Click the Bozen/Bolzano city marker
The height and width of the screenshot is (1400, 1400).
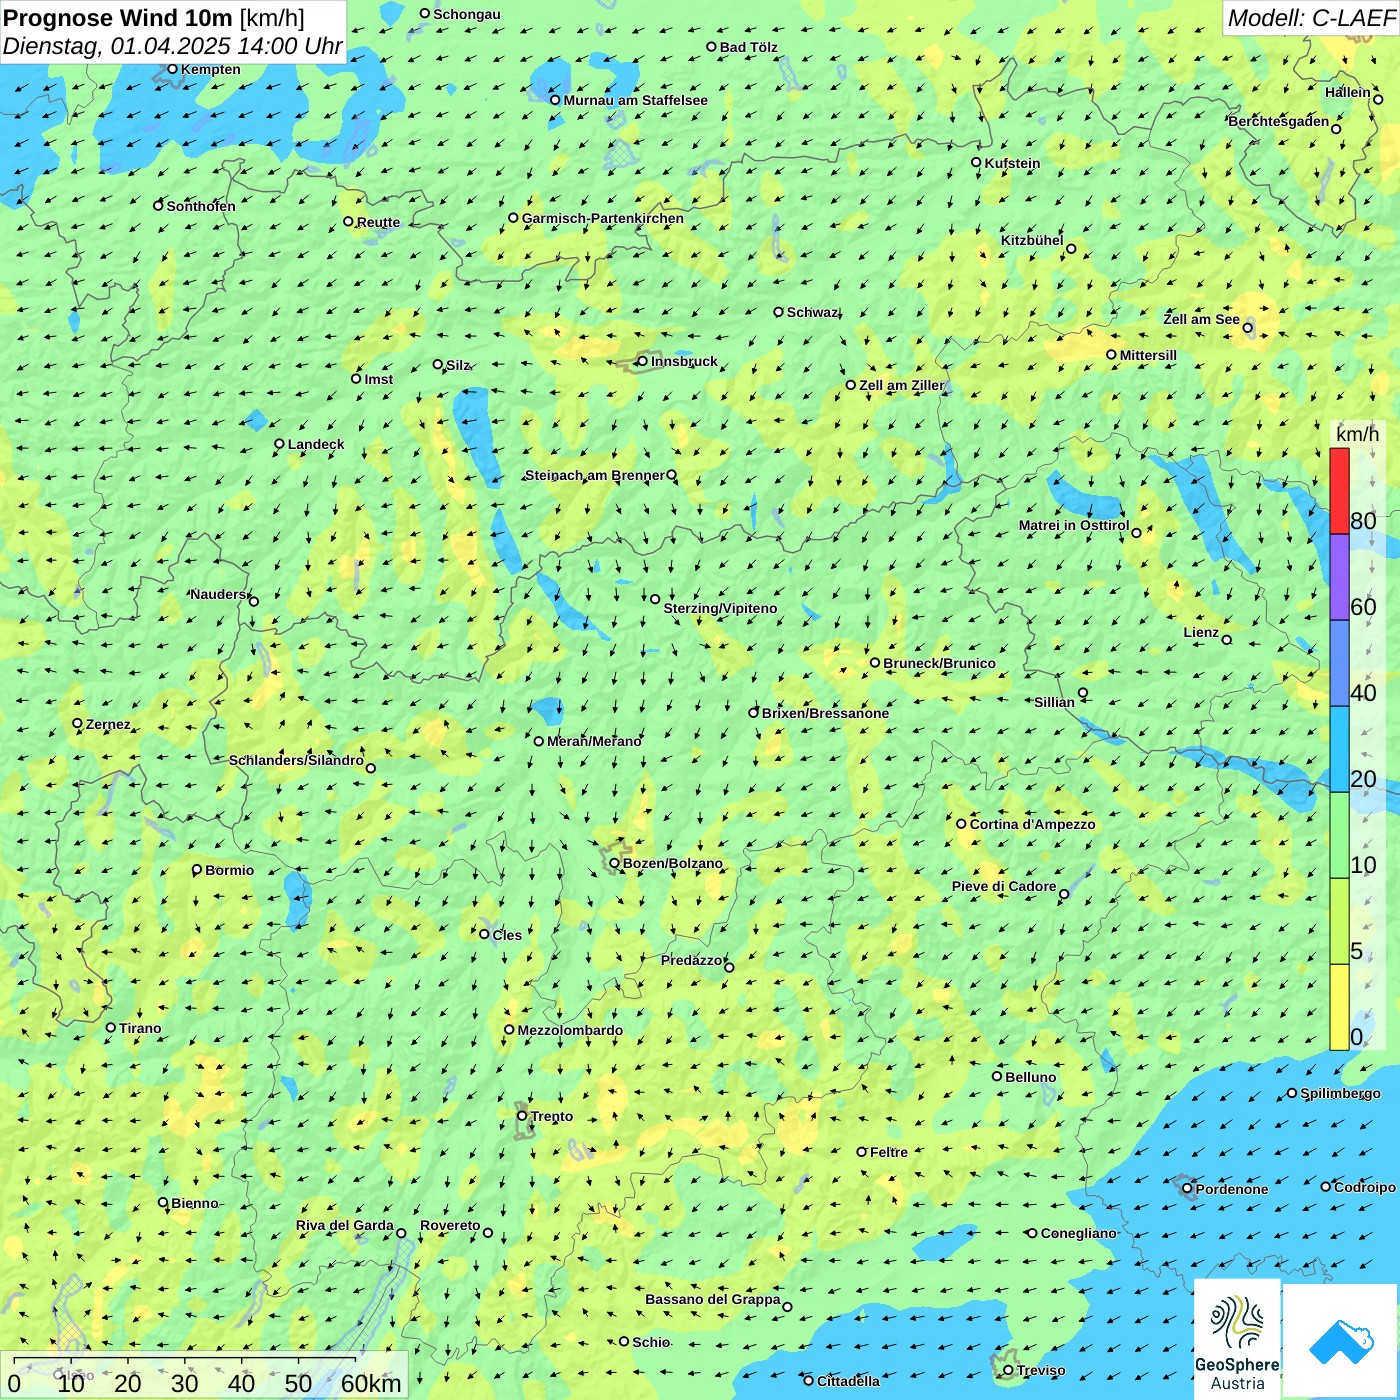615,863
